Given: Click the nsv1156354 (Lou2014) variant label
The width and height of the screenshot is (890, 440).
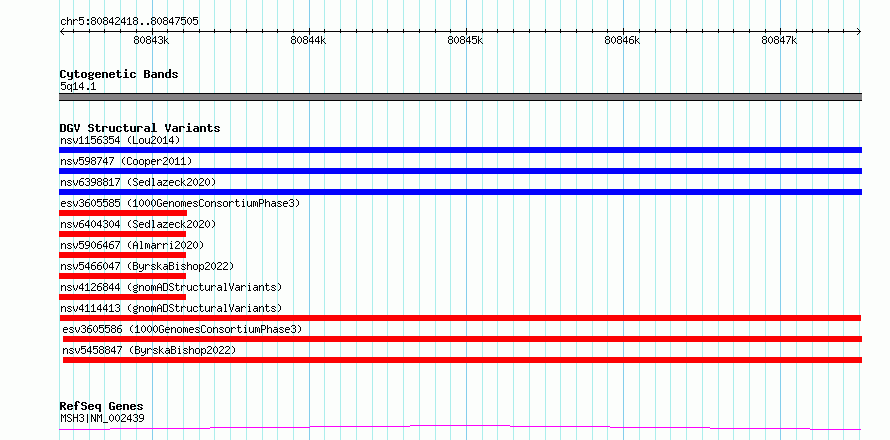Looking at the screenshot, I should 120,140.
